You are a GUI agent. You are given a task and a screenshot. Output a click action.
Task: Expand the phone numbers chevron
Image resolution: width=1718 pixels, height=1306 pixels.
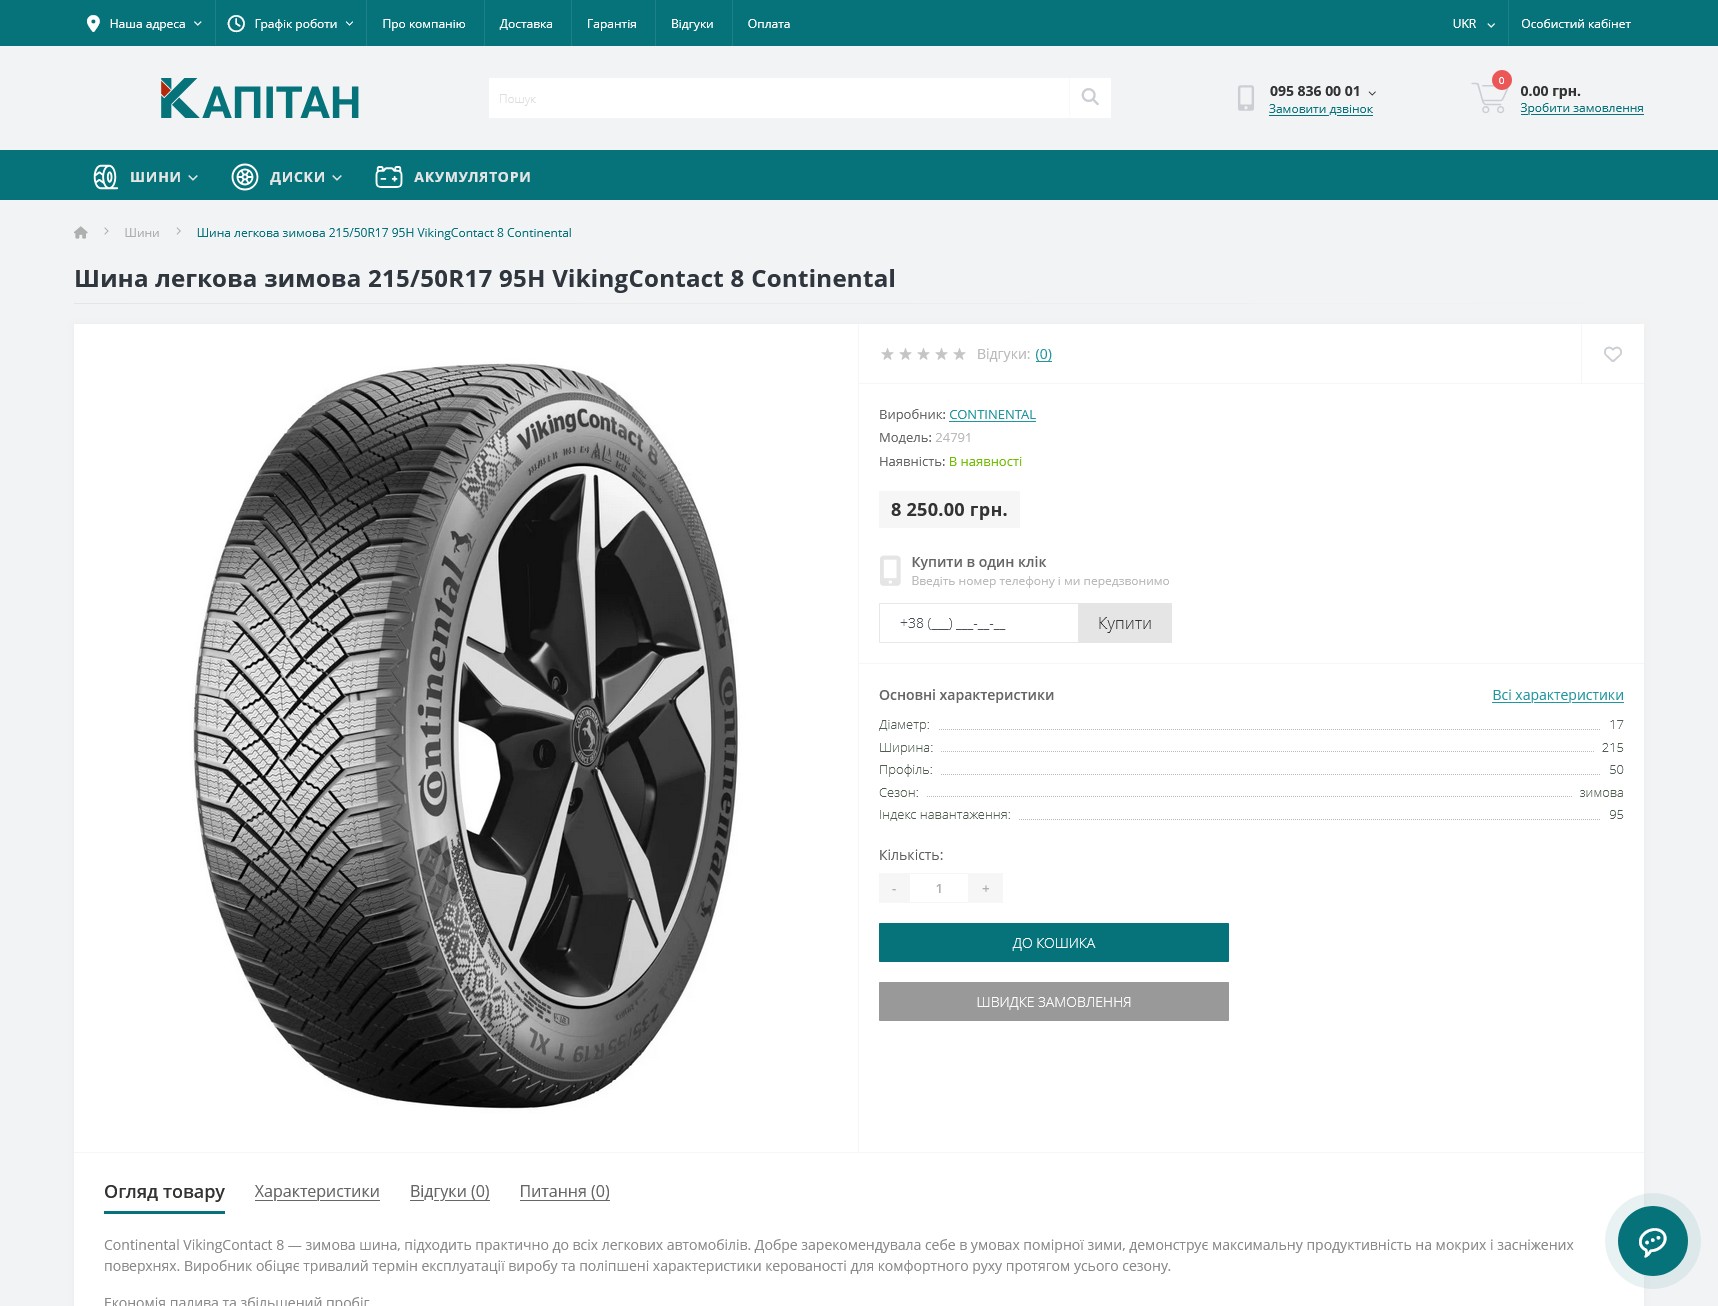click(1372, 93)
